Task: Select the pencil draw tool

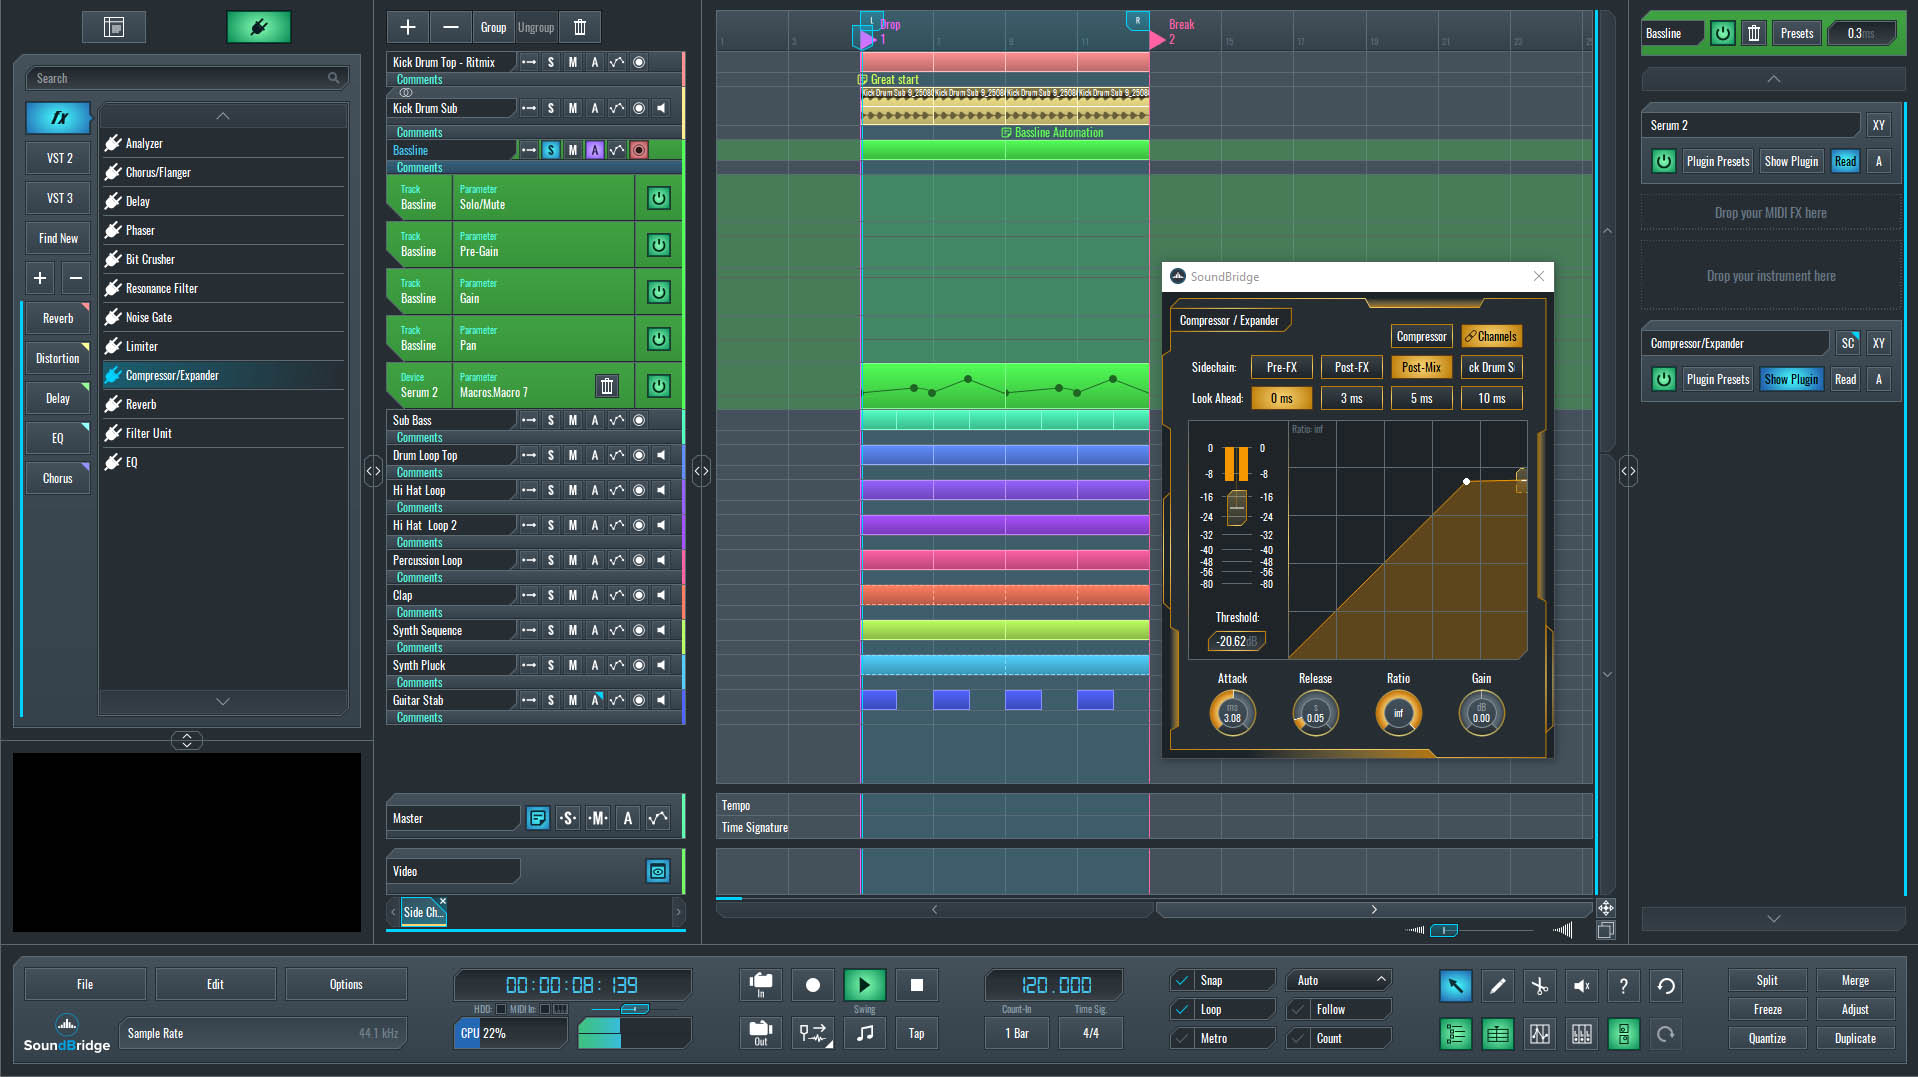Action: [x=1498, y=986]
